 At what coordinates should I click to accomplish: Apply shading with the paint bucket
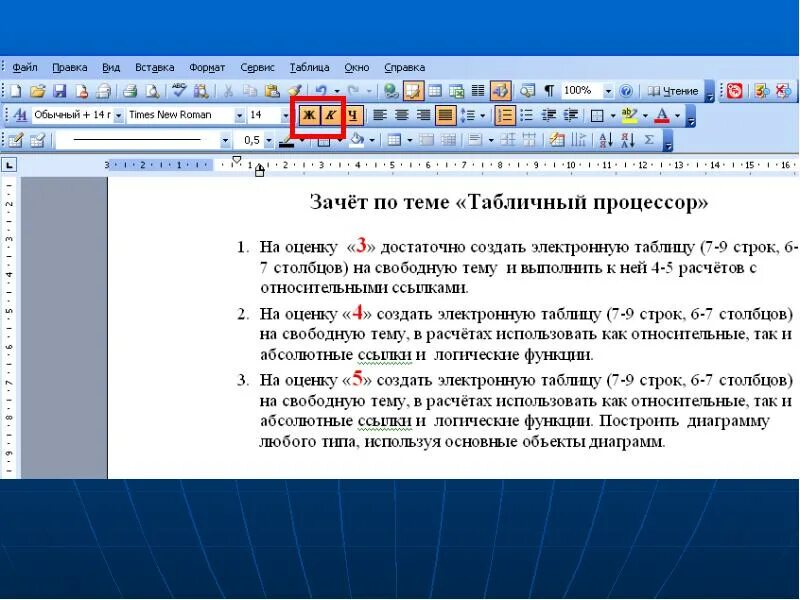pyautogui.click(x=357, y=140)
